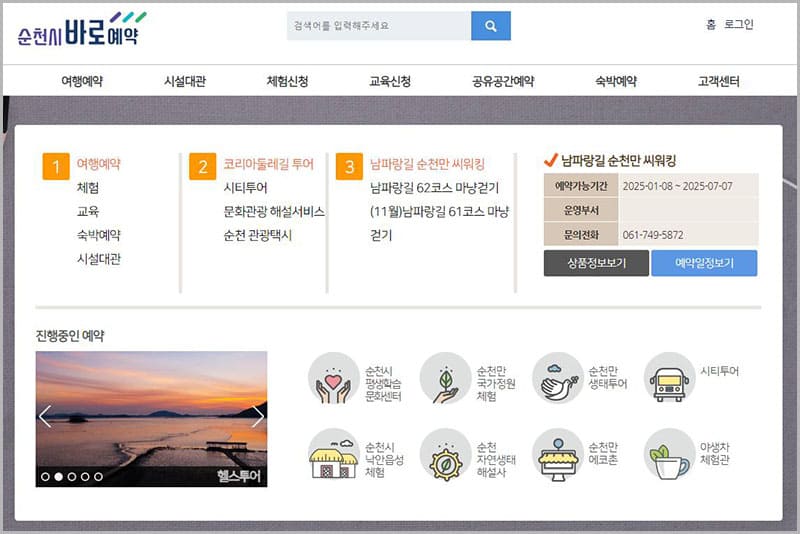This screenshot has height=534, width=800.
Task: Open the 숙박예약 menu
Action: tap(616, 81)
